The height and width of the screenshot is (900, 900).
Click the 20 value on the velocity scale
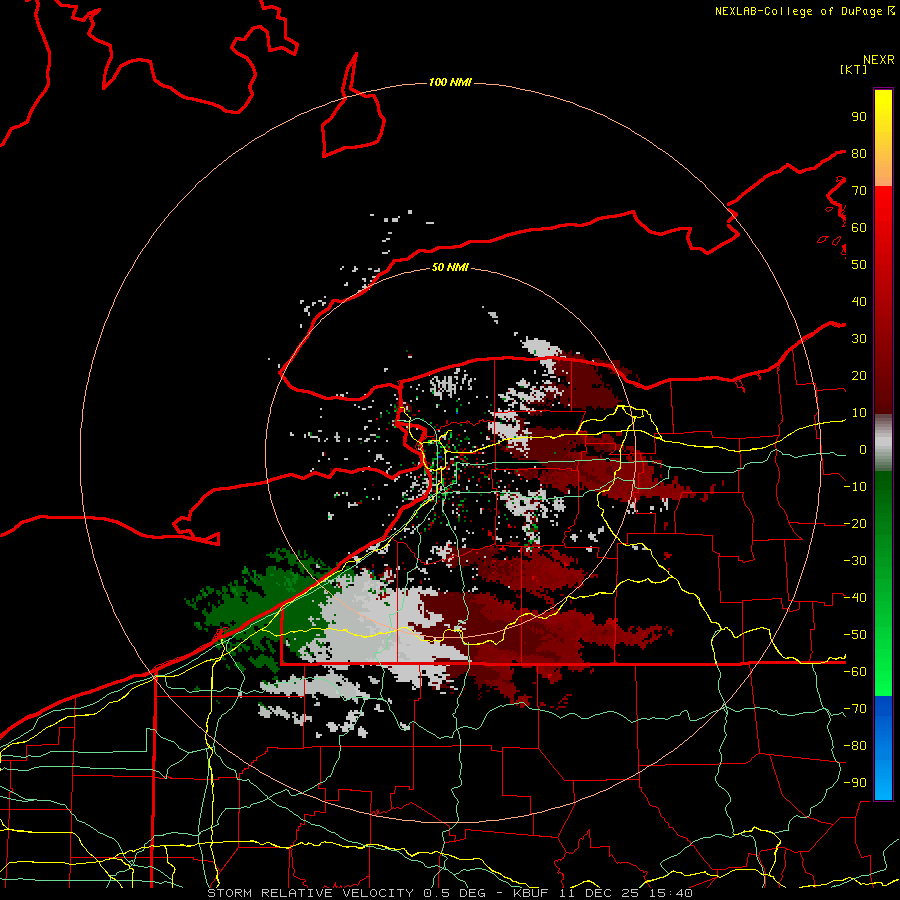pyautogui.click(x=859, y=376)
